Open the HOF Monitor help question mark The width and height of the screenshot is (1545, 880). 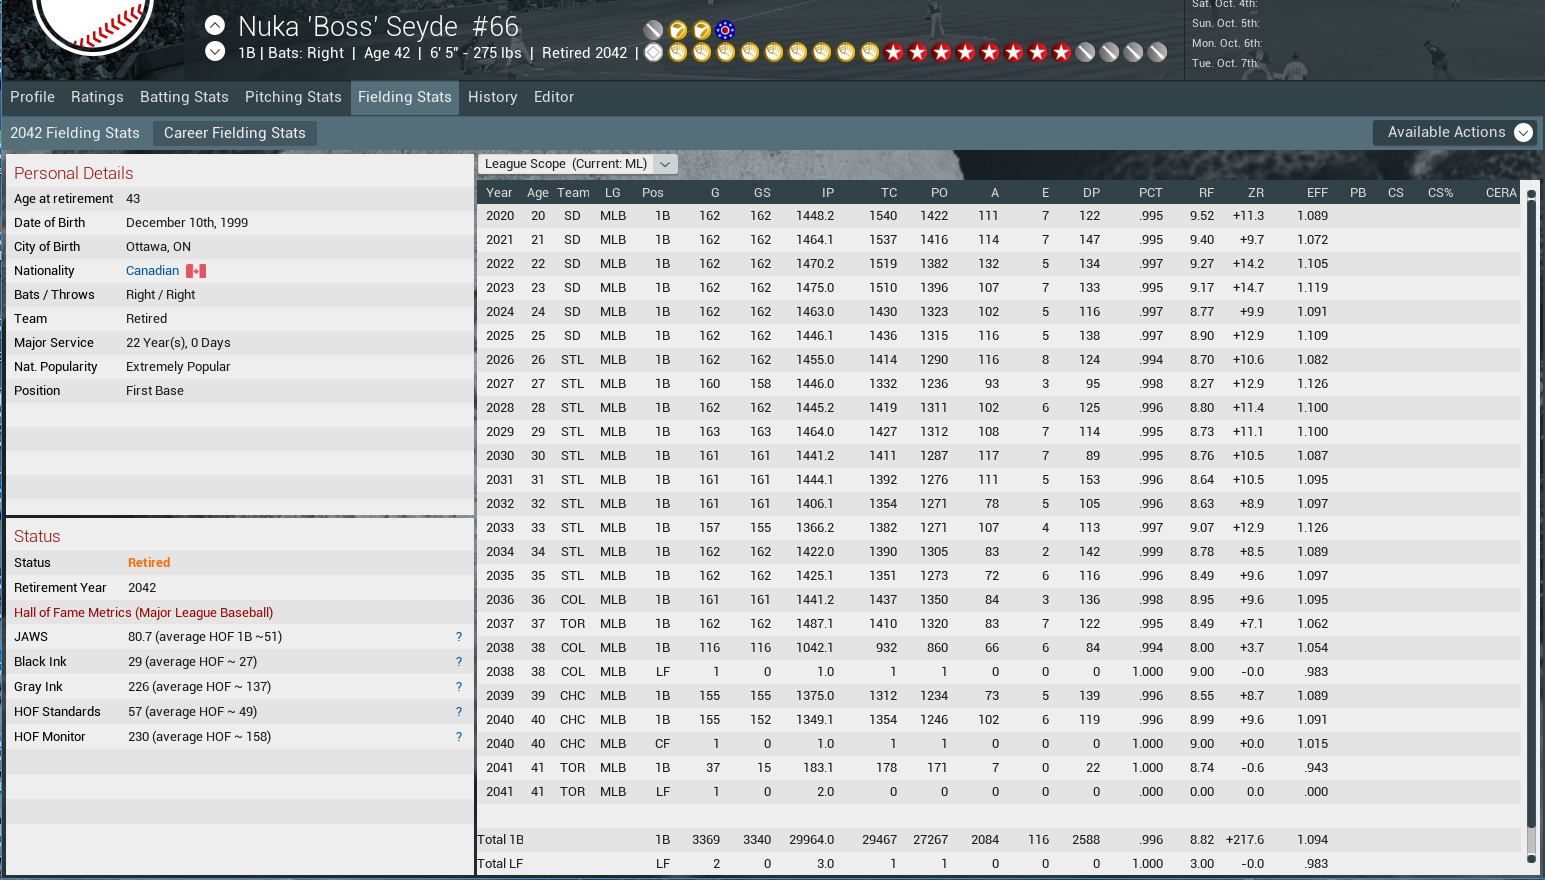(x=459, y=737)
